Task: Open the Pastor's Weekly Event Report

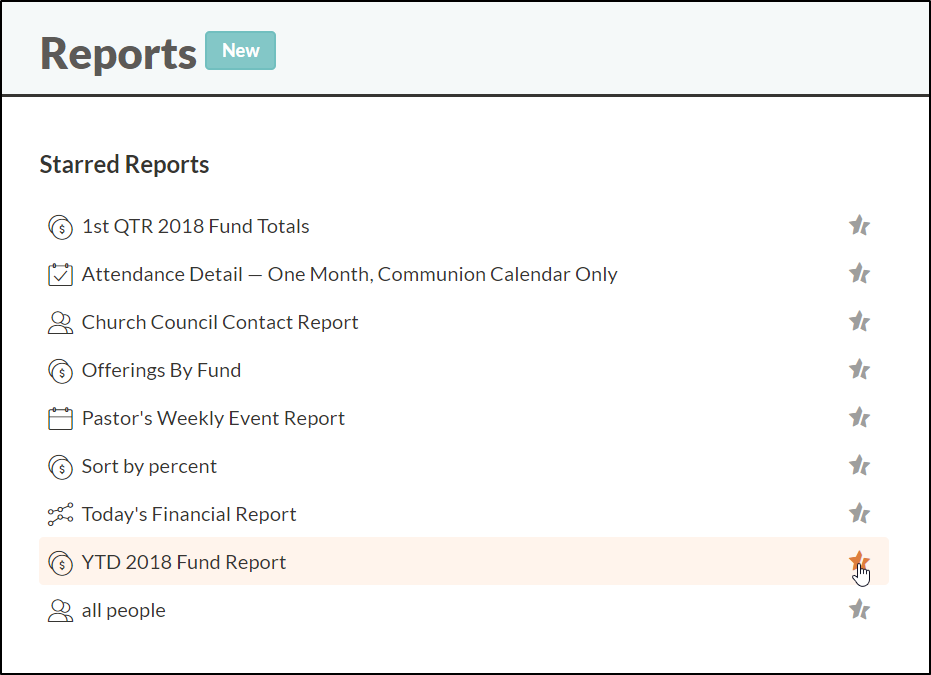Action: point(213,418)
